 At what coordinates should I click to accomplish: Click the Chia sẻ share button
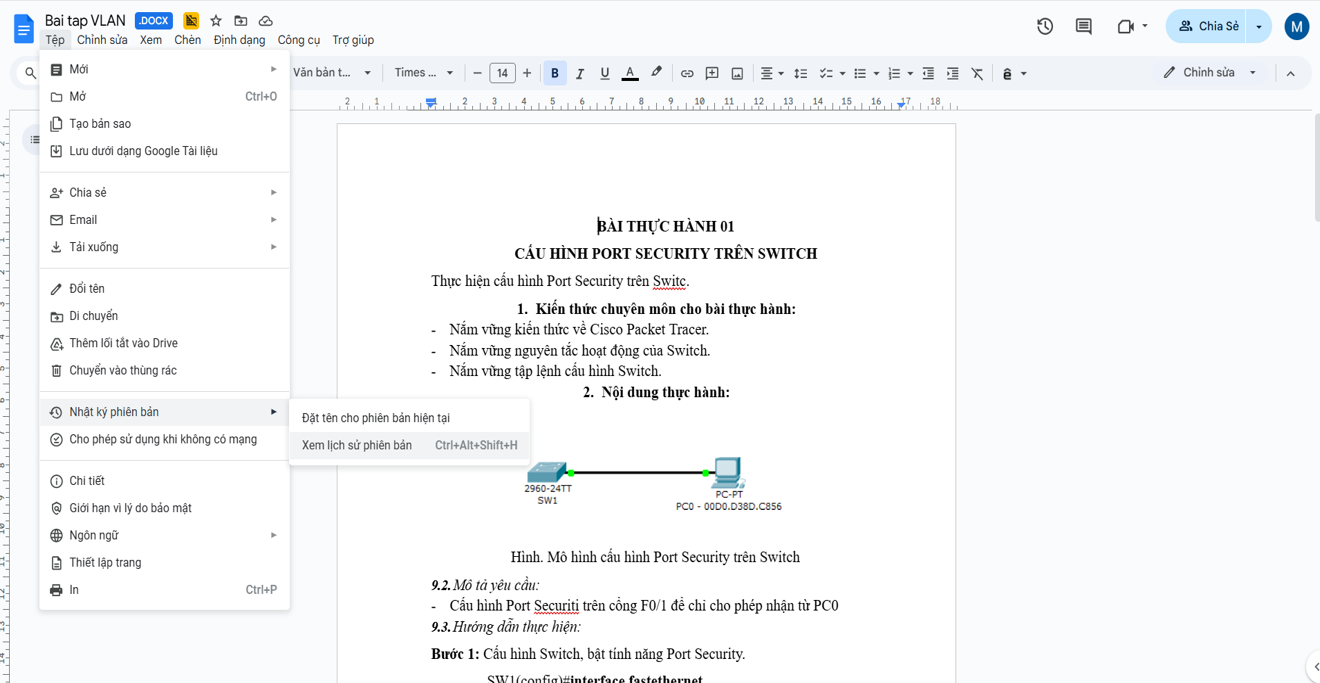1208,27
